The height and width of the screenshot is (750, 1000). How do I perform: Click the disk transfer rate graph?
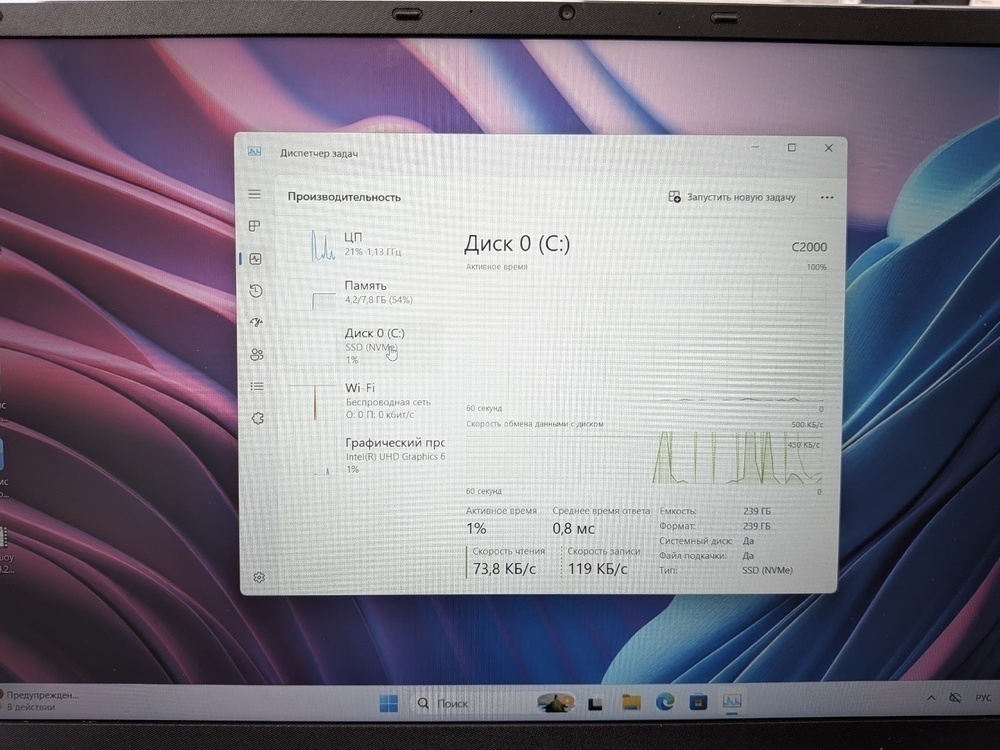tap(644, 458)
